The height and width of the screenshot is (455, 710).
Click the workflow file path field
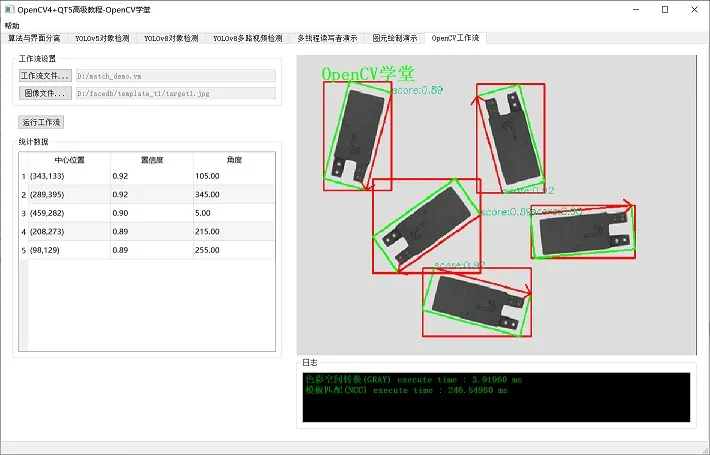click(x=176, y=76)
